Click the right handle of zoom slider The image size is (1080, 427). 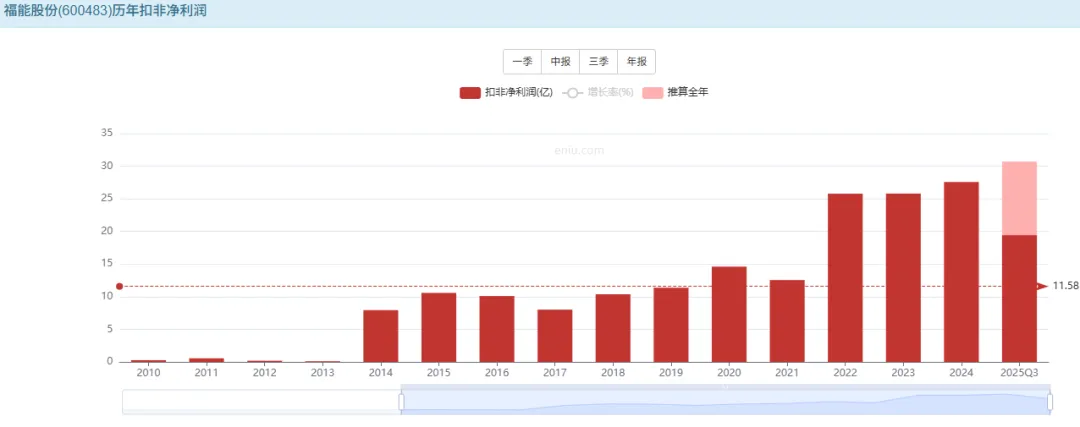point(1050,402)
